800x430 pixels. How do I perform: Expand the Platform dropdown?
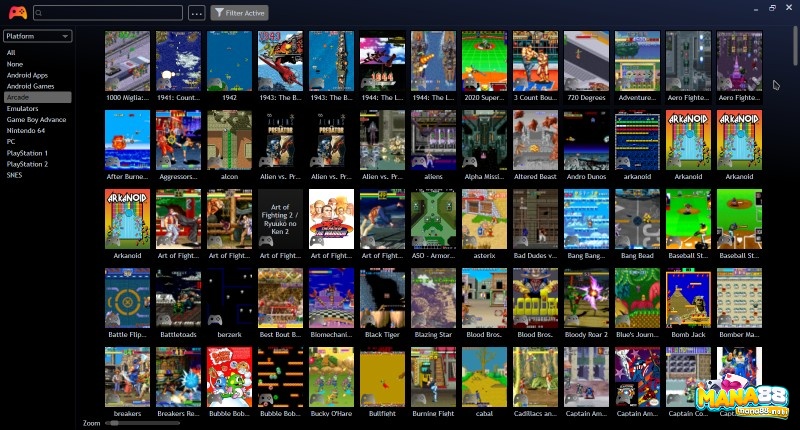38,36
